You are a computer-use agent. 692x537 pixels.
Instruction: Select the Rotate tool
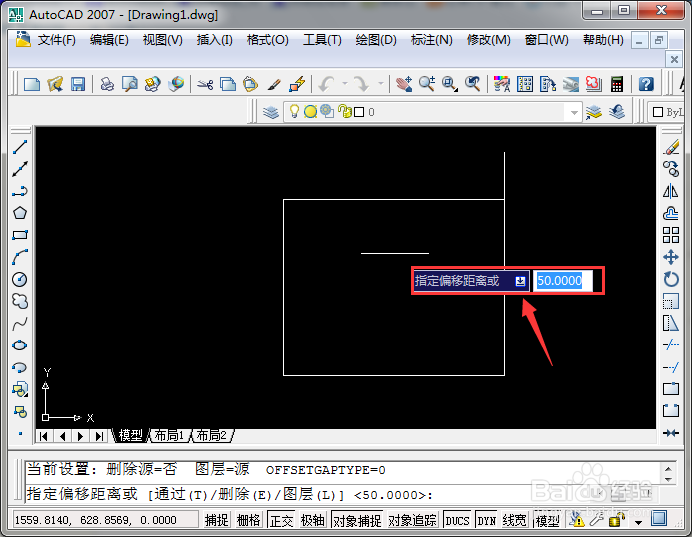pyautogui.click(x=671, y=279)
